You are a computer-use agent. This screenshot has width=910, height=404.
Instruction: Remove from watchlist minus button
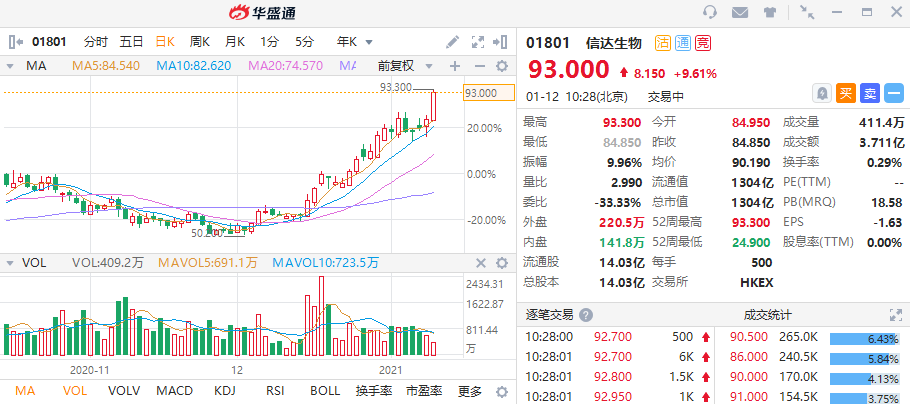894,93
